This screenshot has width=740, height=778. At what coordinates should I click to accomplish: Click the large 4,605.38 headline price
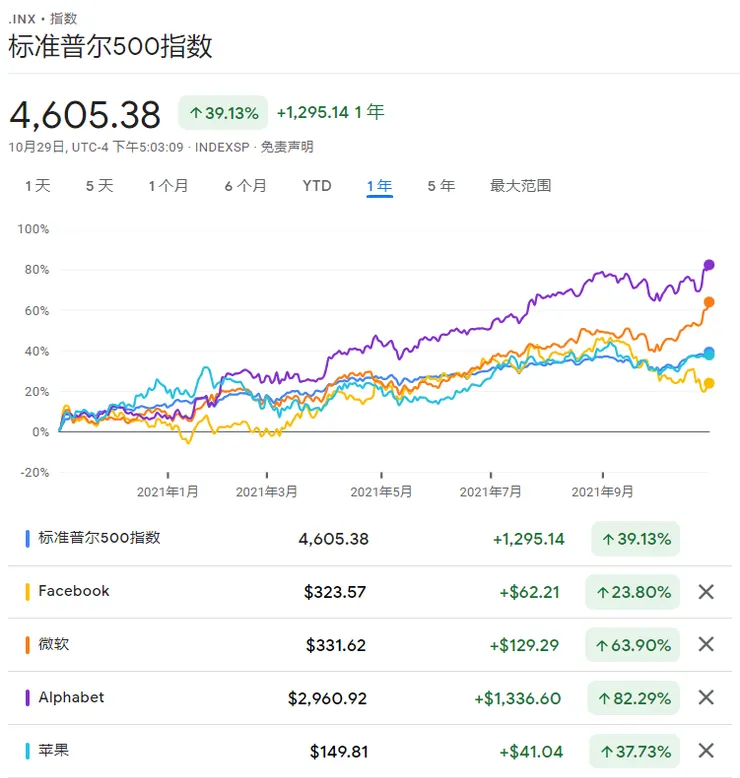pos(85,115)
